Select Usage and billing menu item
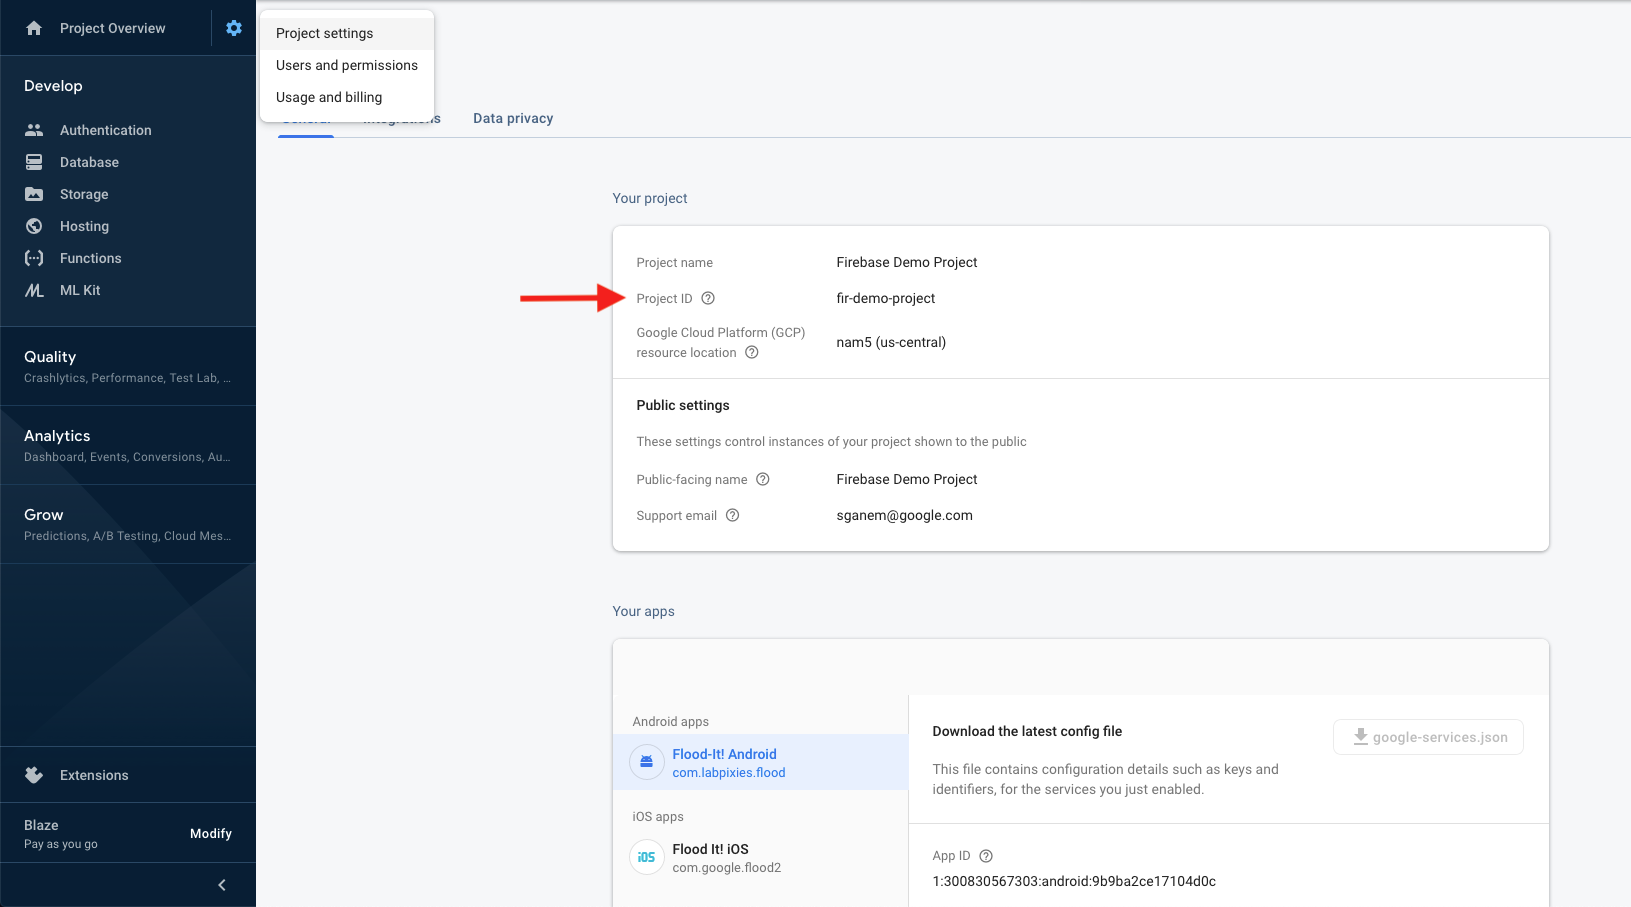The height and width of the screenshot is (907, 1631). 347,97
